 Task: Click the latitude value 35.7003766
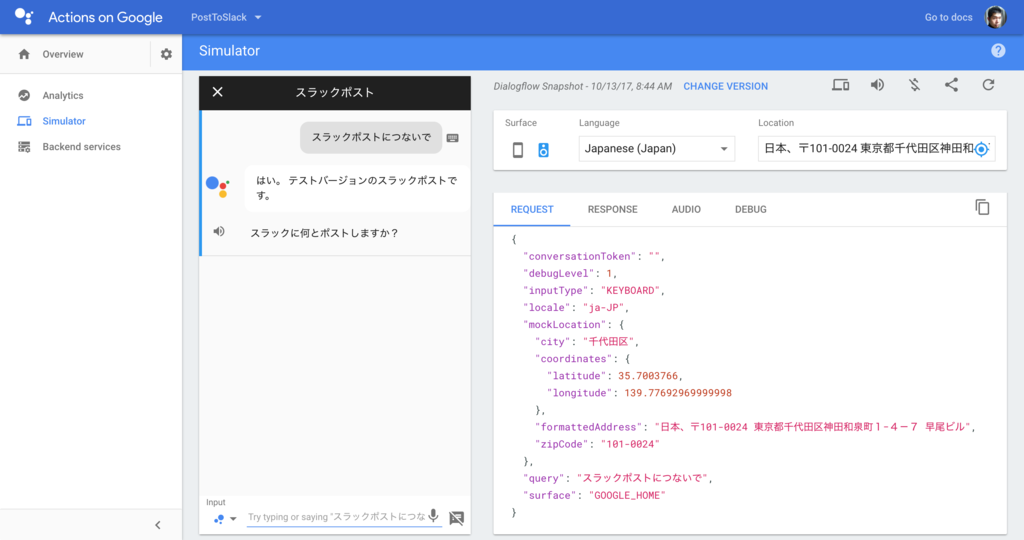(648, 375)
